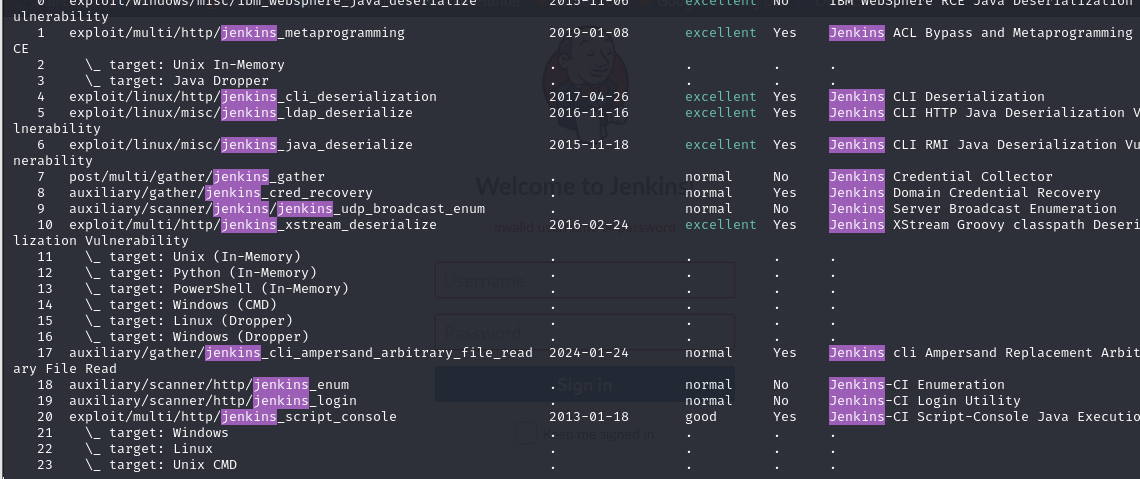Click the jenkins_script_console exploit path

pos(232,417)
